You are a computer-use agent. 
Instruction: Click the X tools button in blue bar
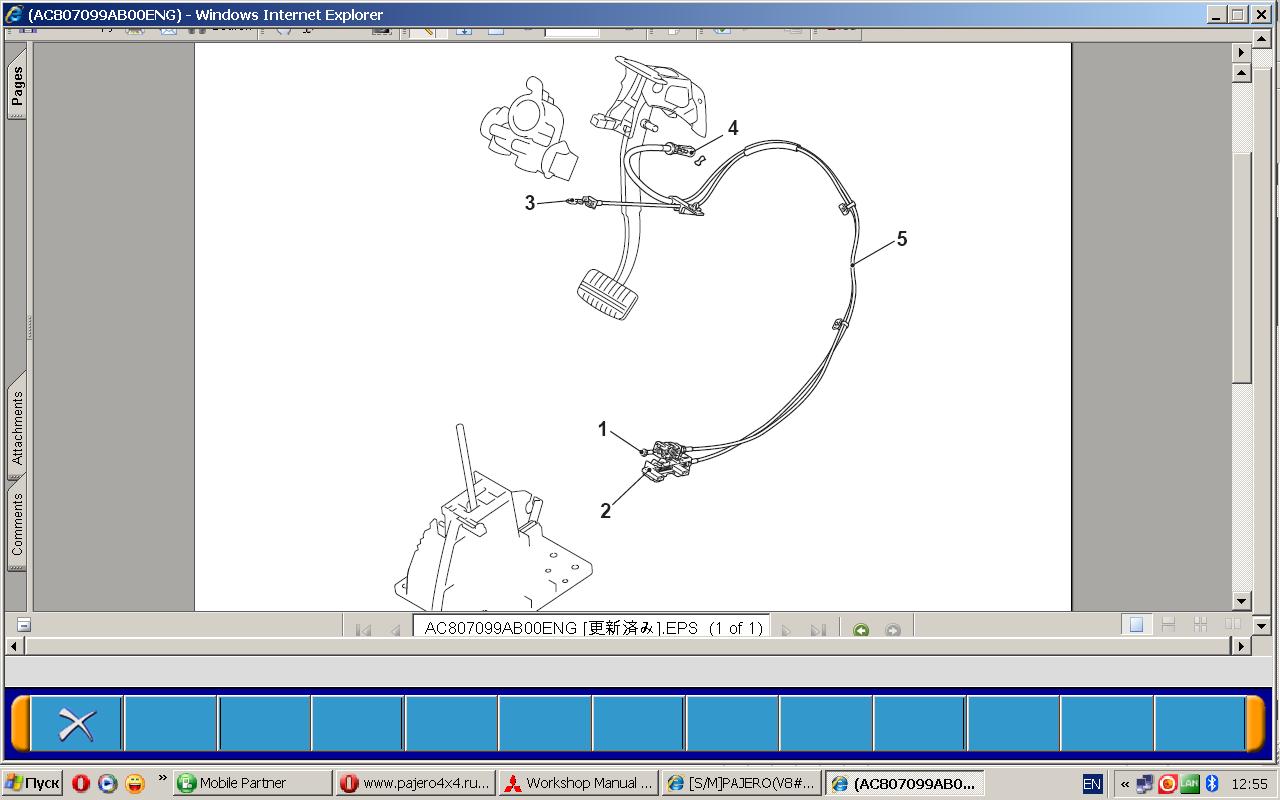[76, 723]
